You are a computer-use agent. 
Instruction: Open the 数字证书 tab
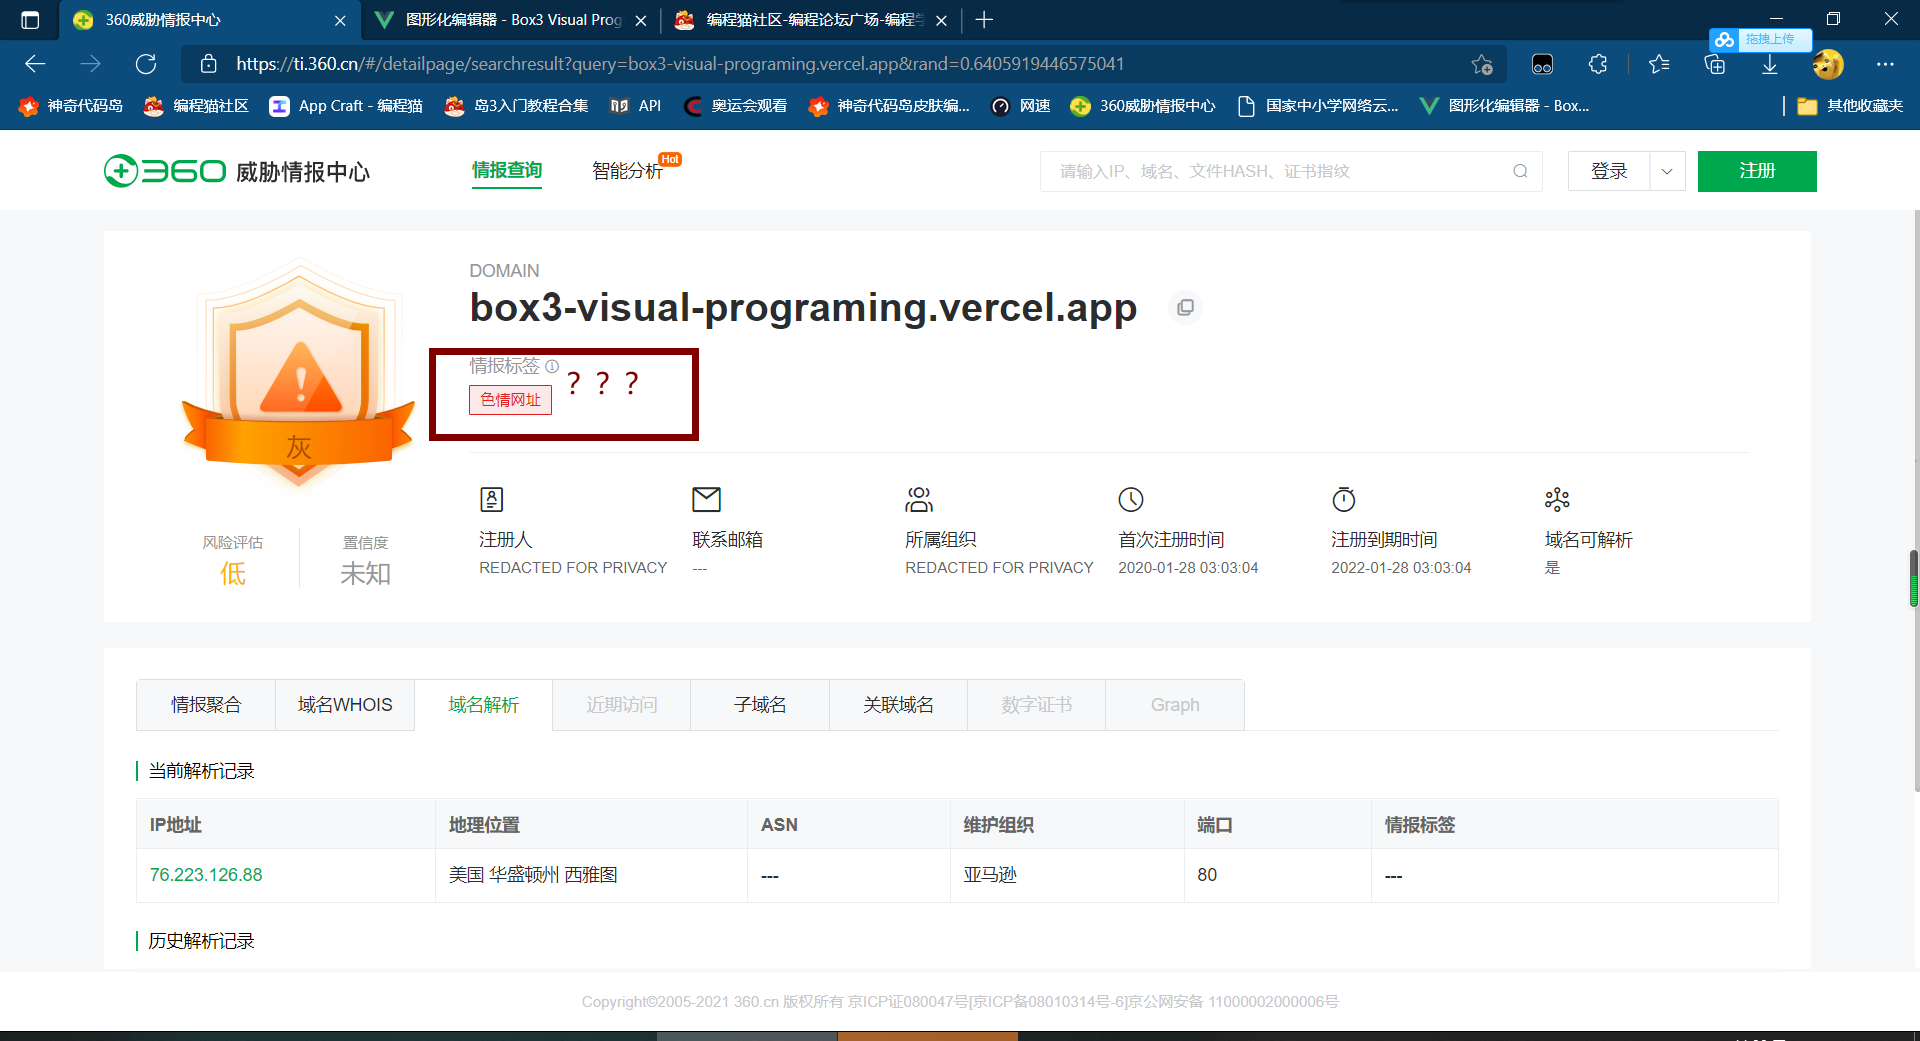(1037, 705)
